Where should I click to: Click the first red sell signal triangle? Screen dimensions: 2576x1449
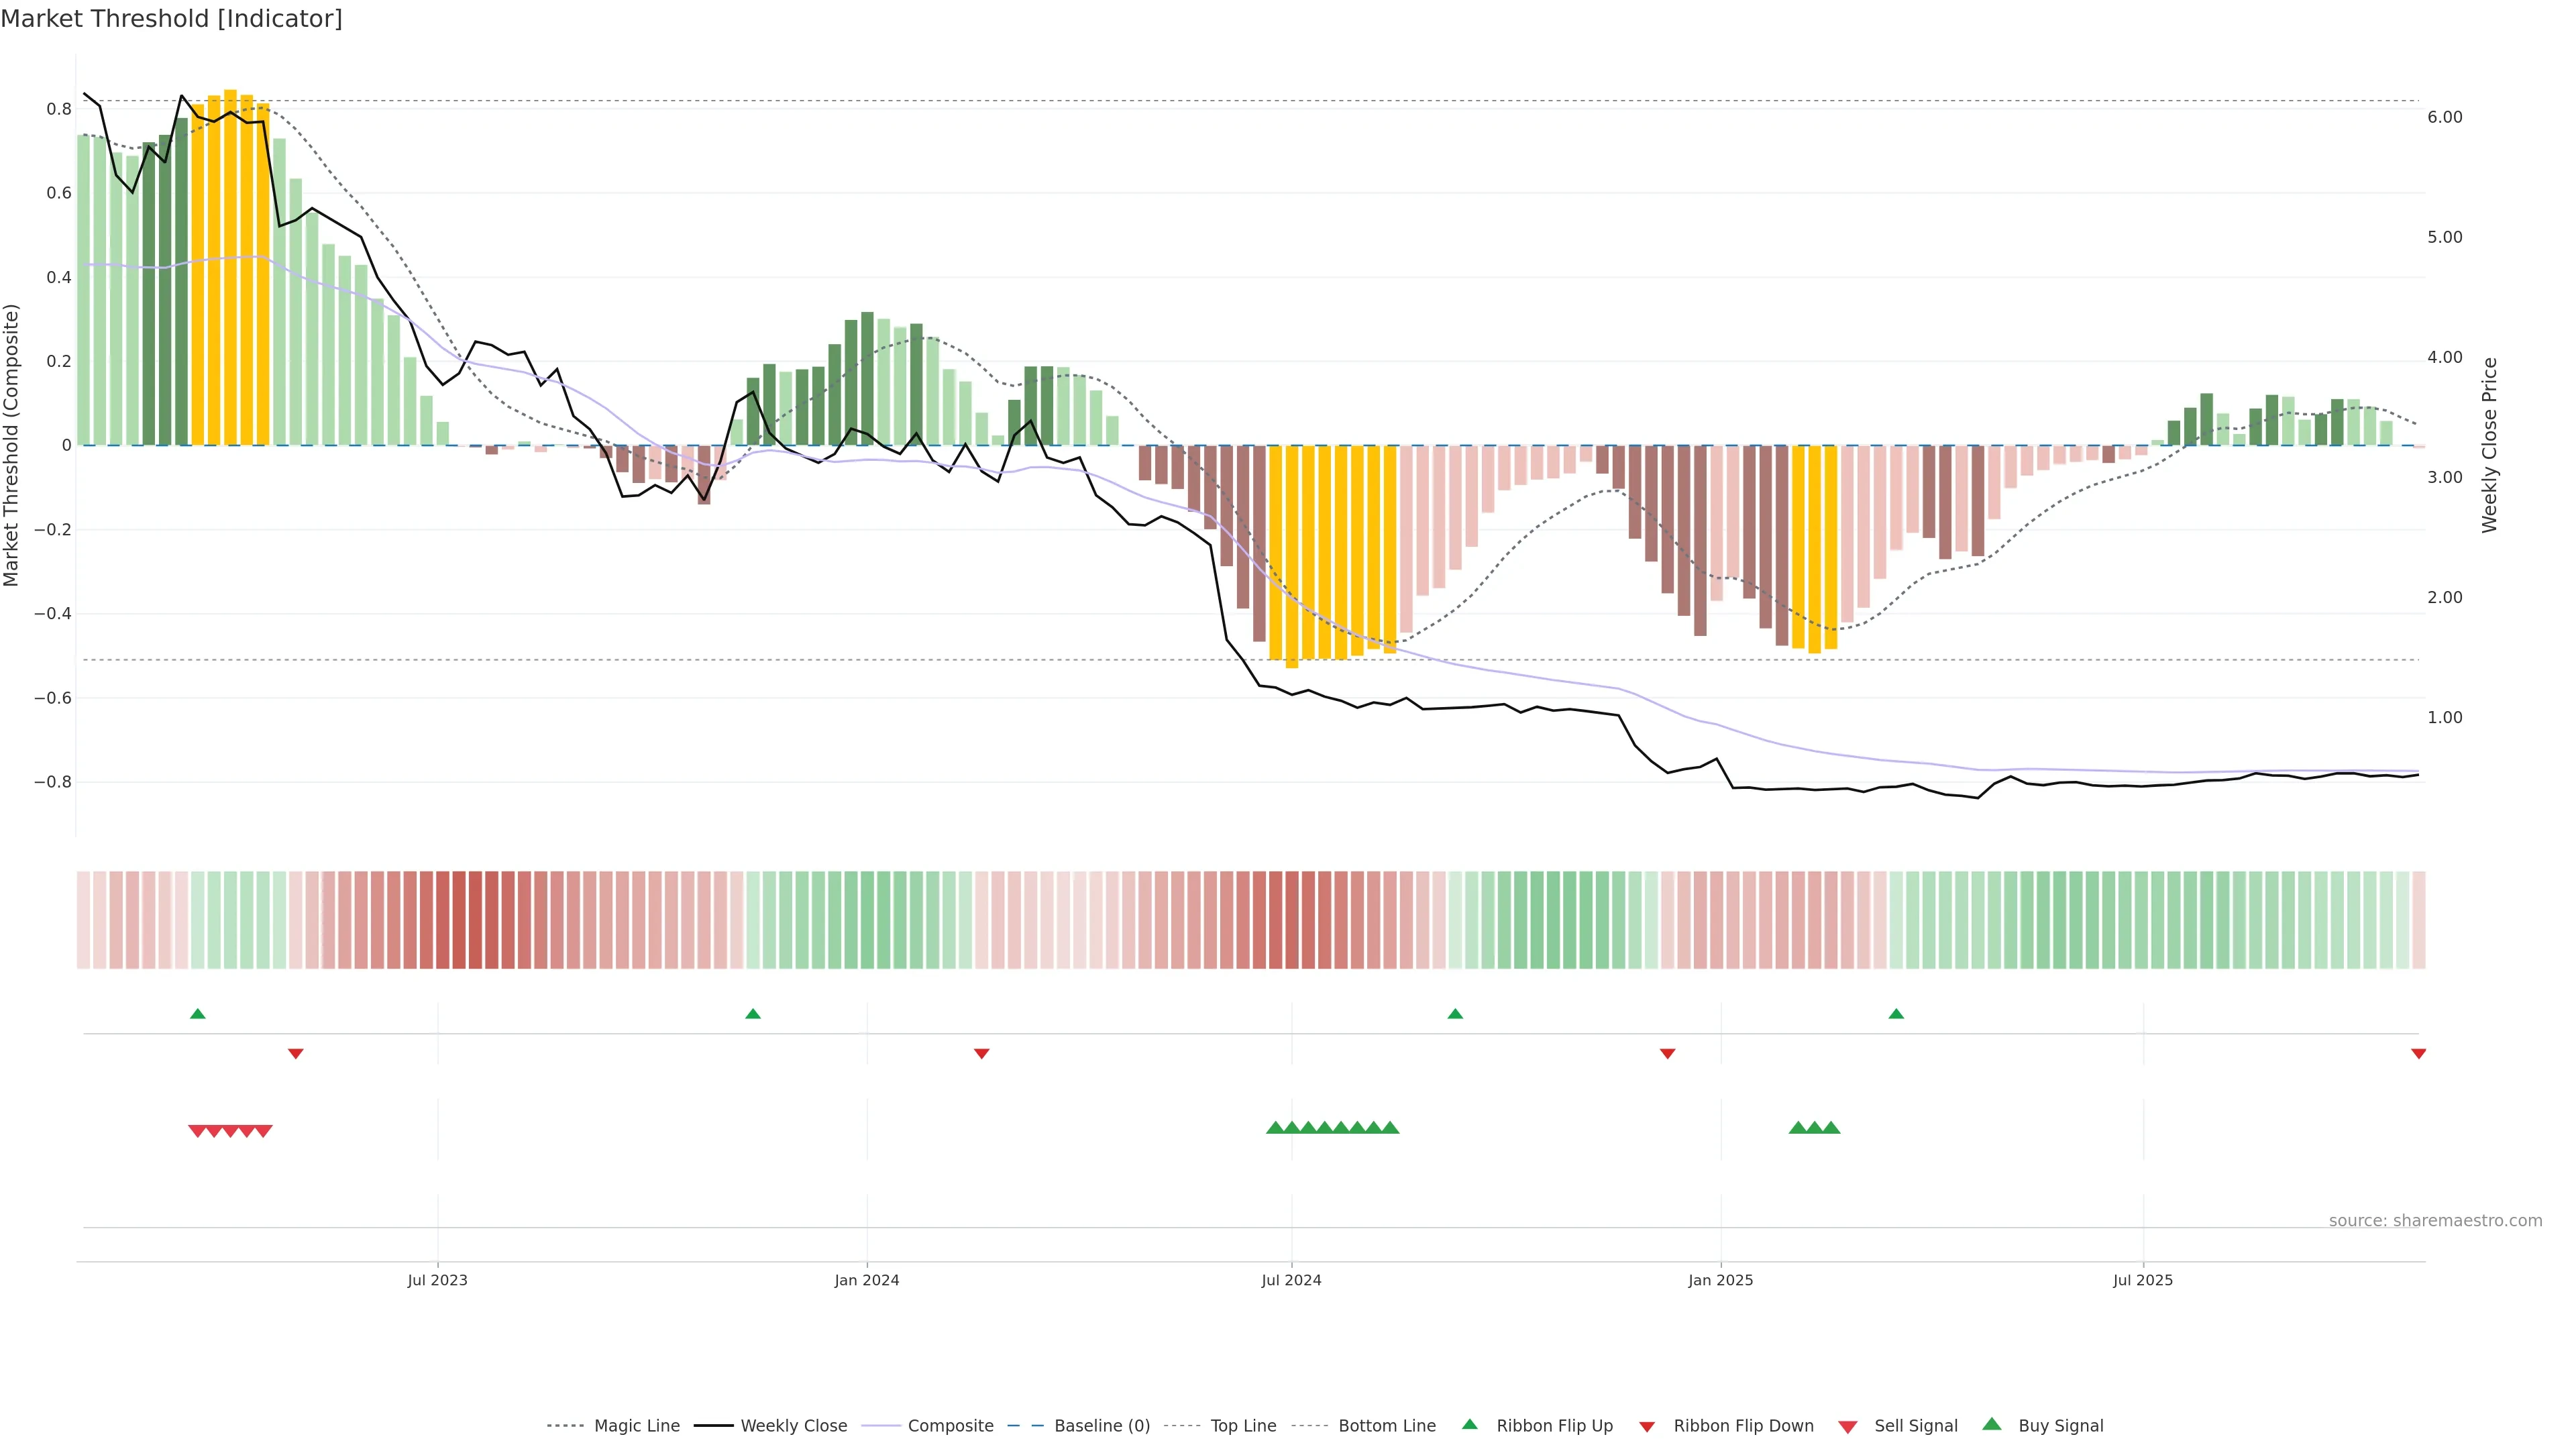[197, 1131]
